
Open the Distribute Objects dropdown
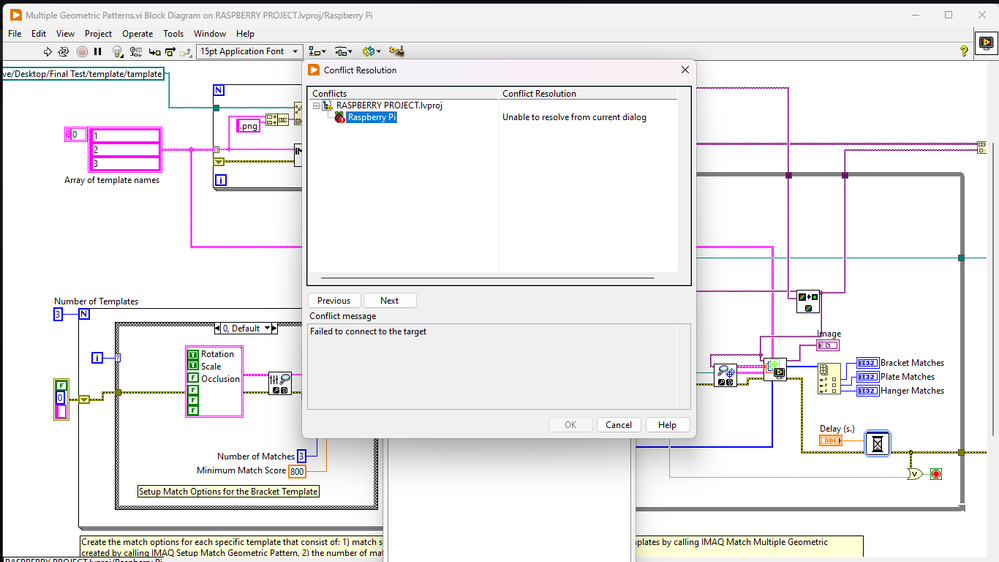343,52
